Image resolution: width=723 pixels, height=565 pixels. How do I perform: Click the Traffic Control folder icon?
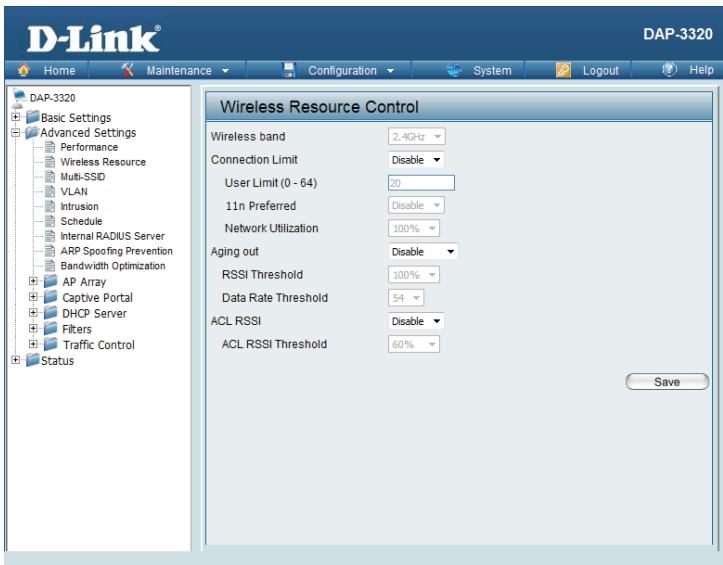click(x=51, y=344)
